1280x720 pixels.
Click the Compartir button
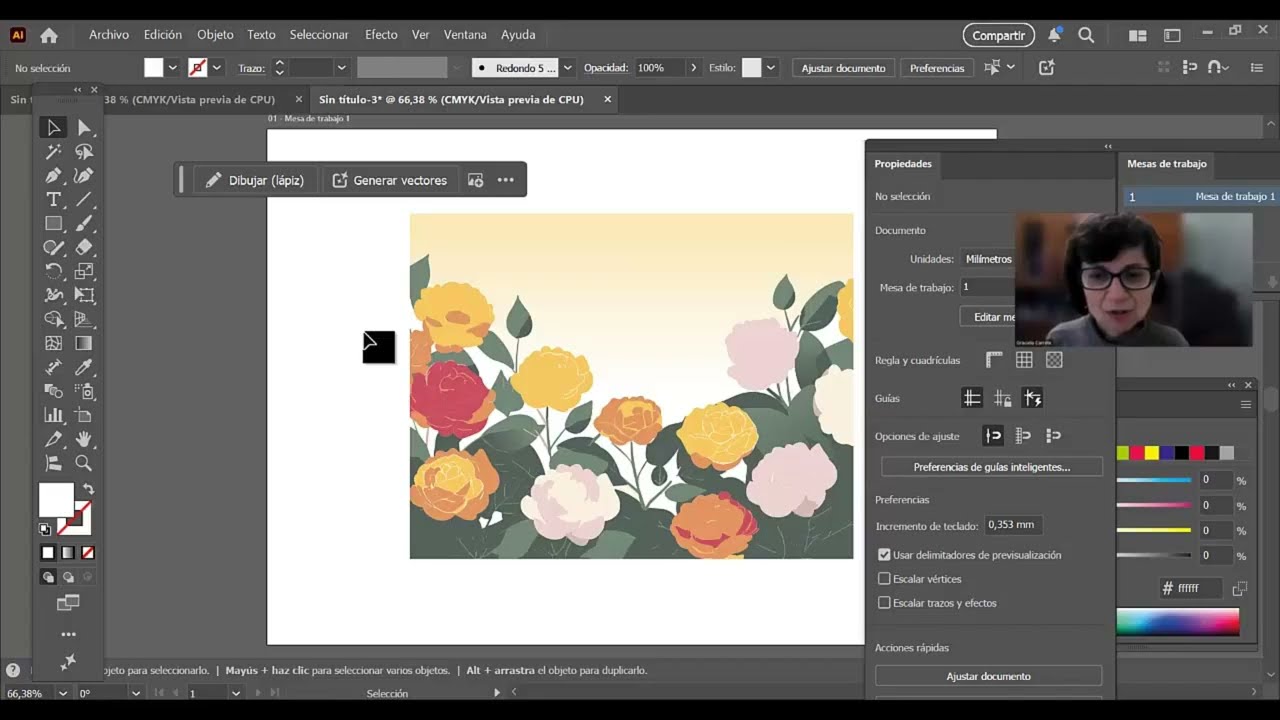pos(999,35)
